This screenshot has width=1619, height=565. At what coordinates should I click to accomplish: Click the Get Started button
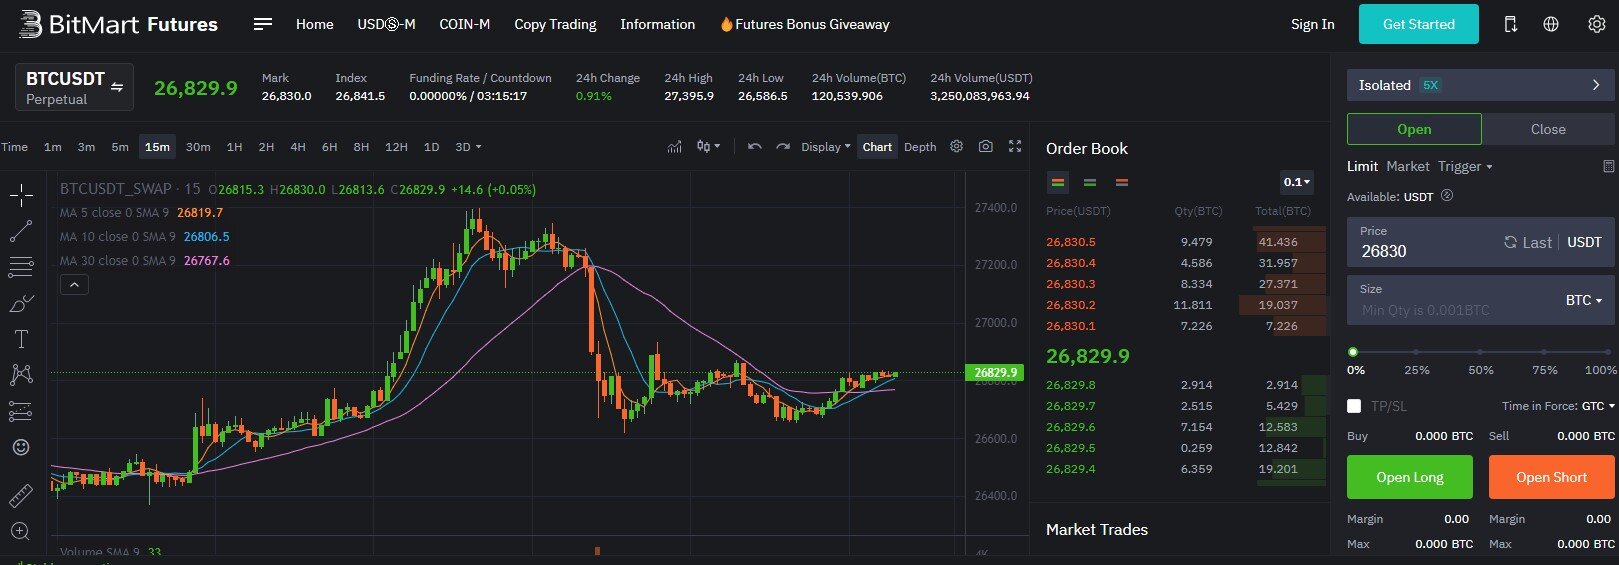[x=1418, y=24]
